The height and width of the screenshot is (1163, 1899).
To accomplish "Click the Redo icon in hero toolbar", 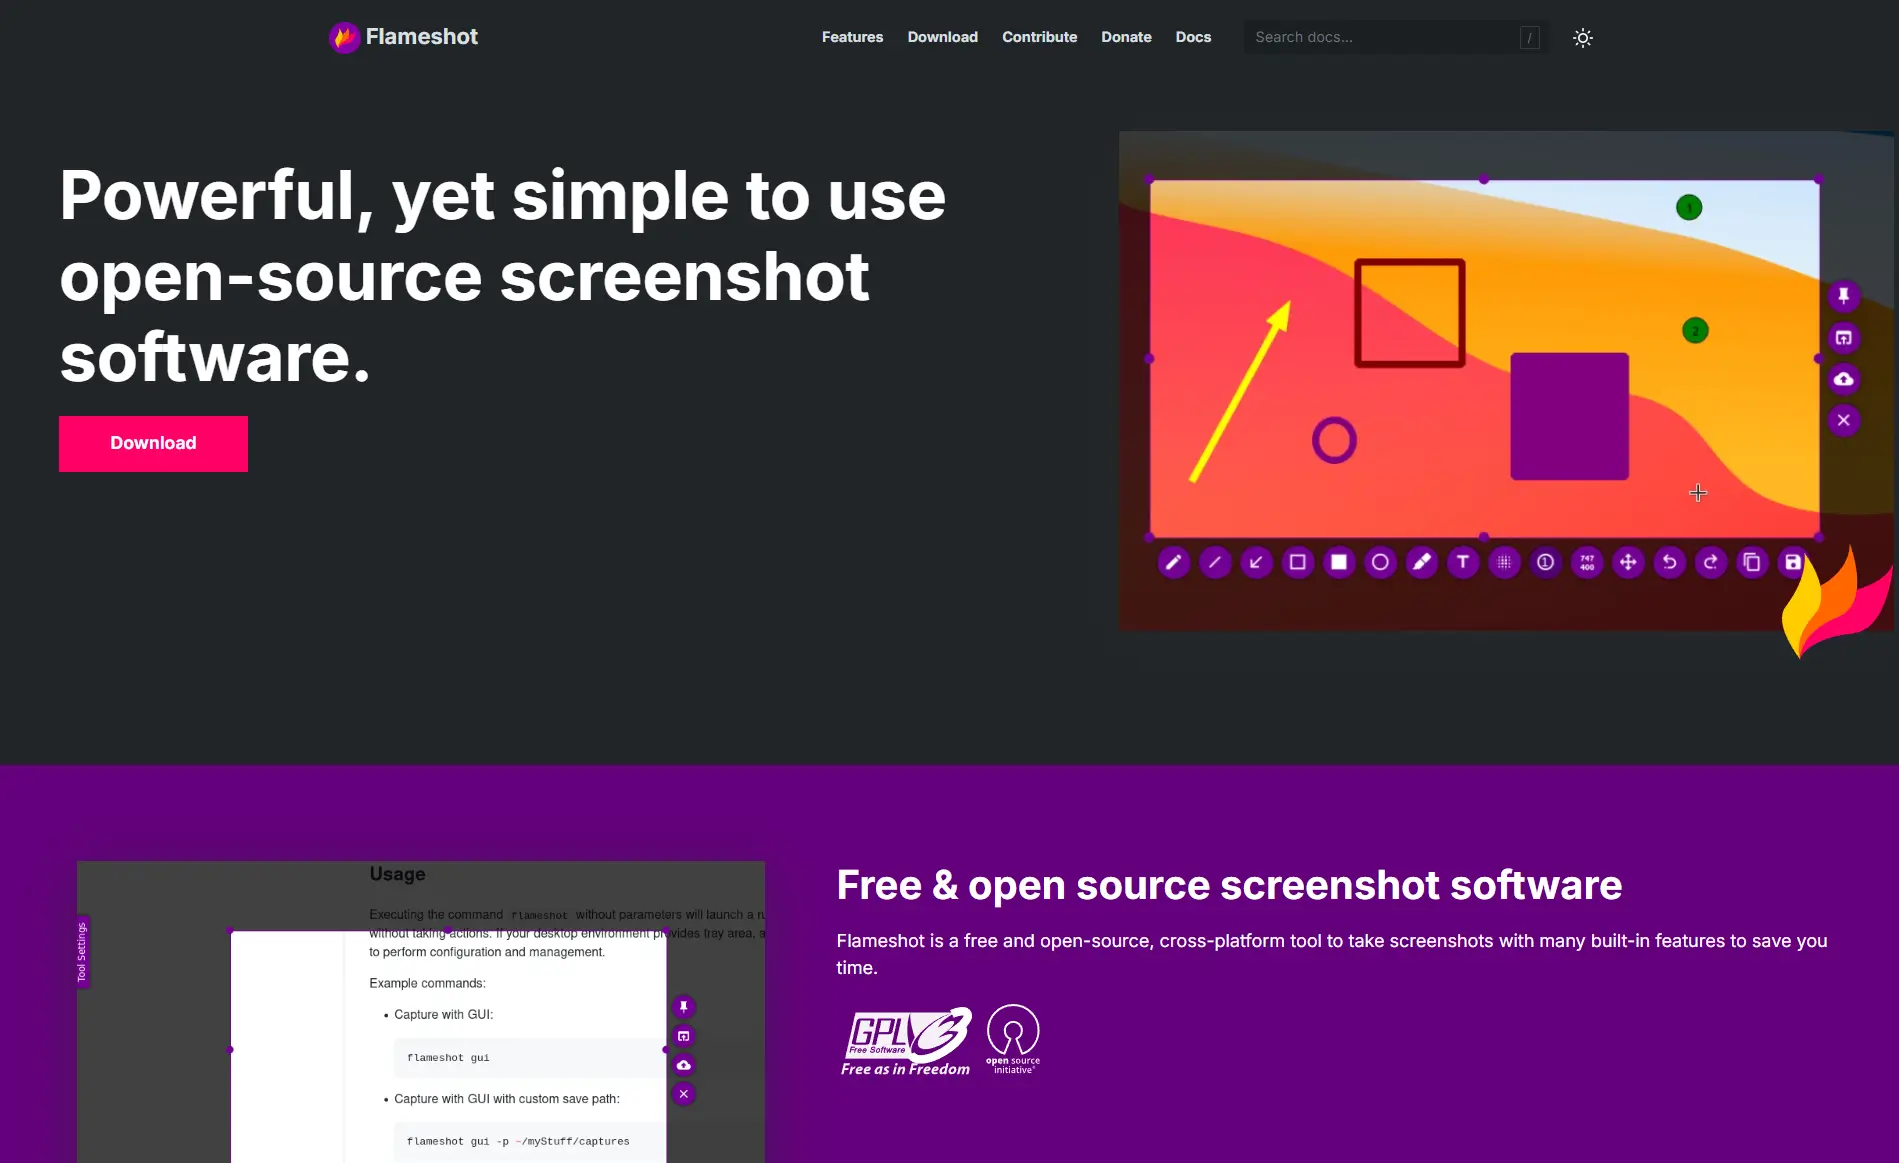I will [1711, 562].
